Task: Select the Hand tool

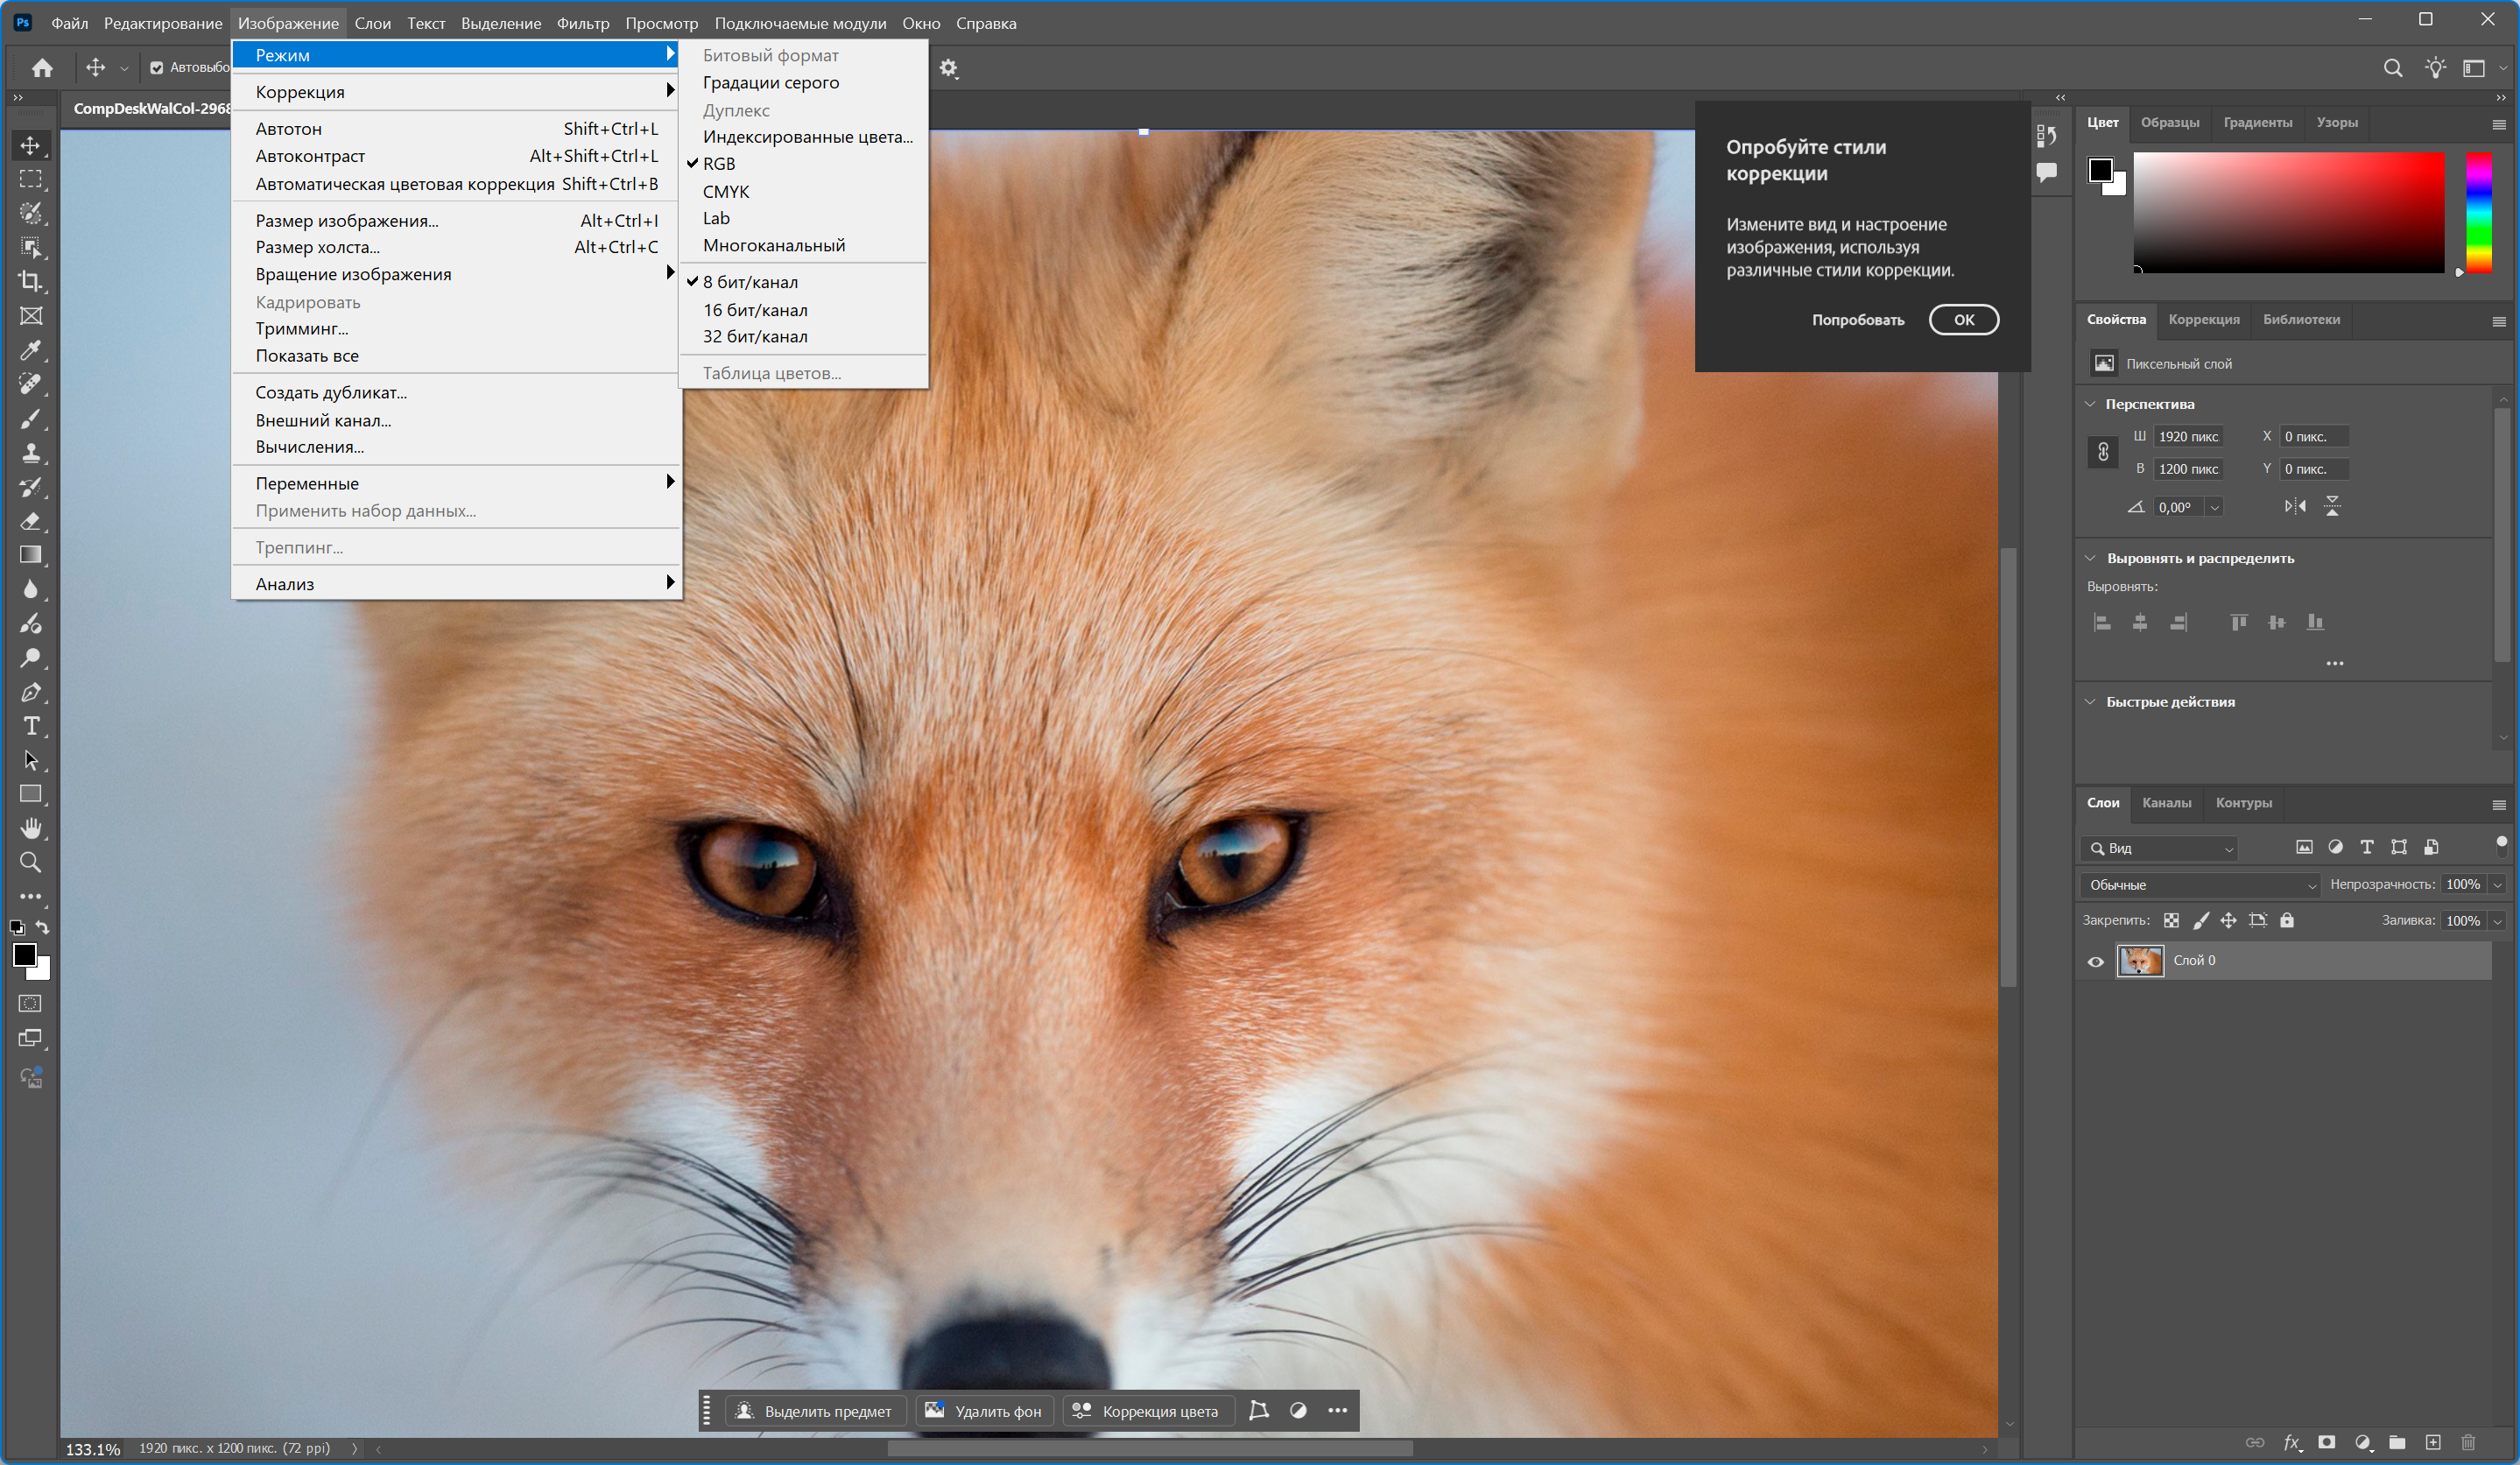Action: pos(31,828)
